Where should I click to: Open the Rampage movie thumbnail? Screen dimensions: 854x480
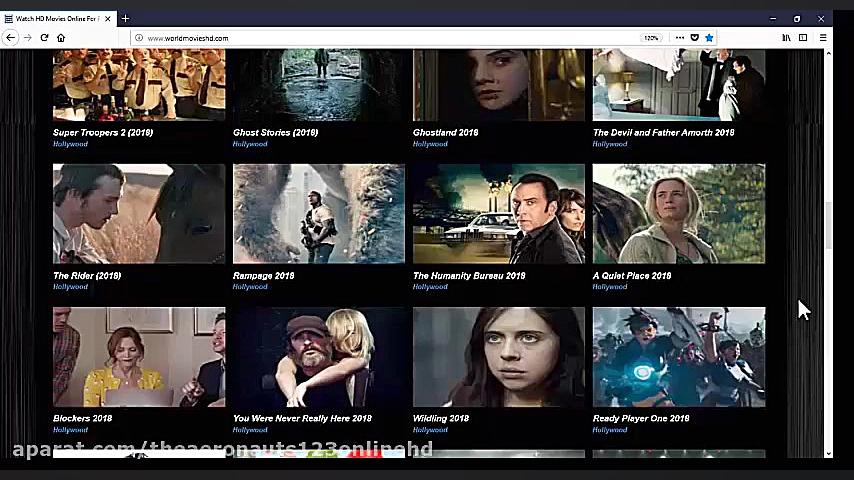pyautogui.click(x=319, y=214)
